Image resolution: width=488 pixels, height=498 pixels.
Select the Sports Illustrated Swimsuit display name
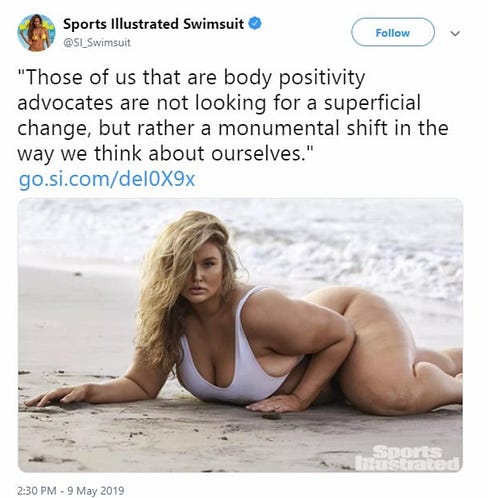click(x=153, y=24)
